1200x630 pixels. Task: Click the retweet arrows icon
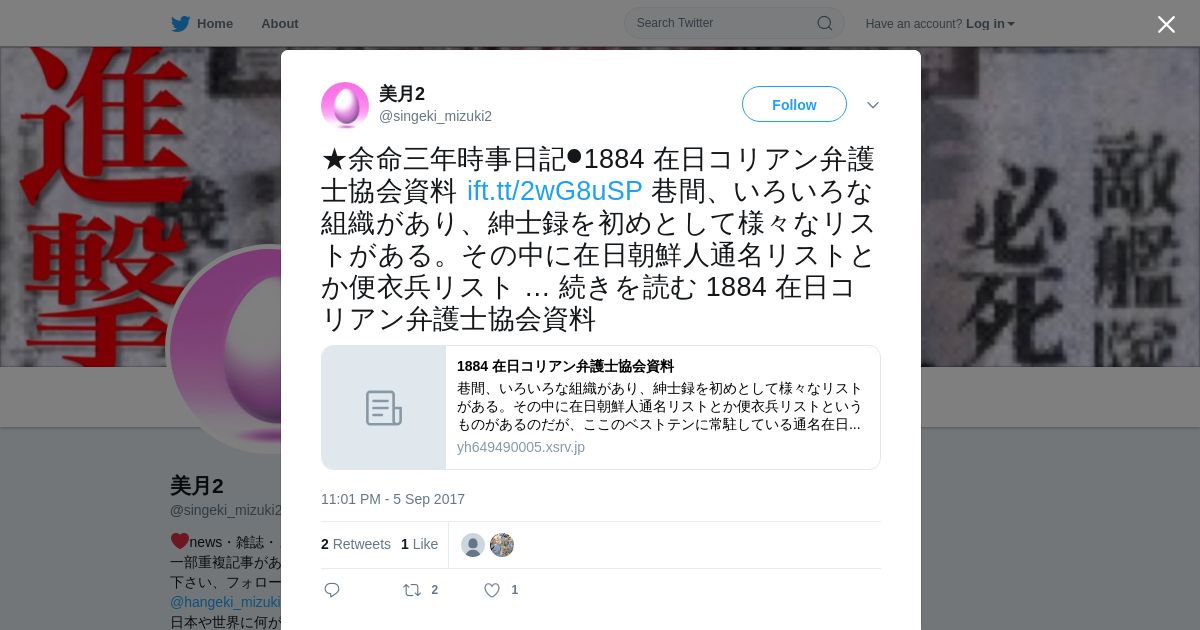(411, 590)
